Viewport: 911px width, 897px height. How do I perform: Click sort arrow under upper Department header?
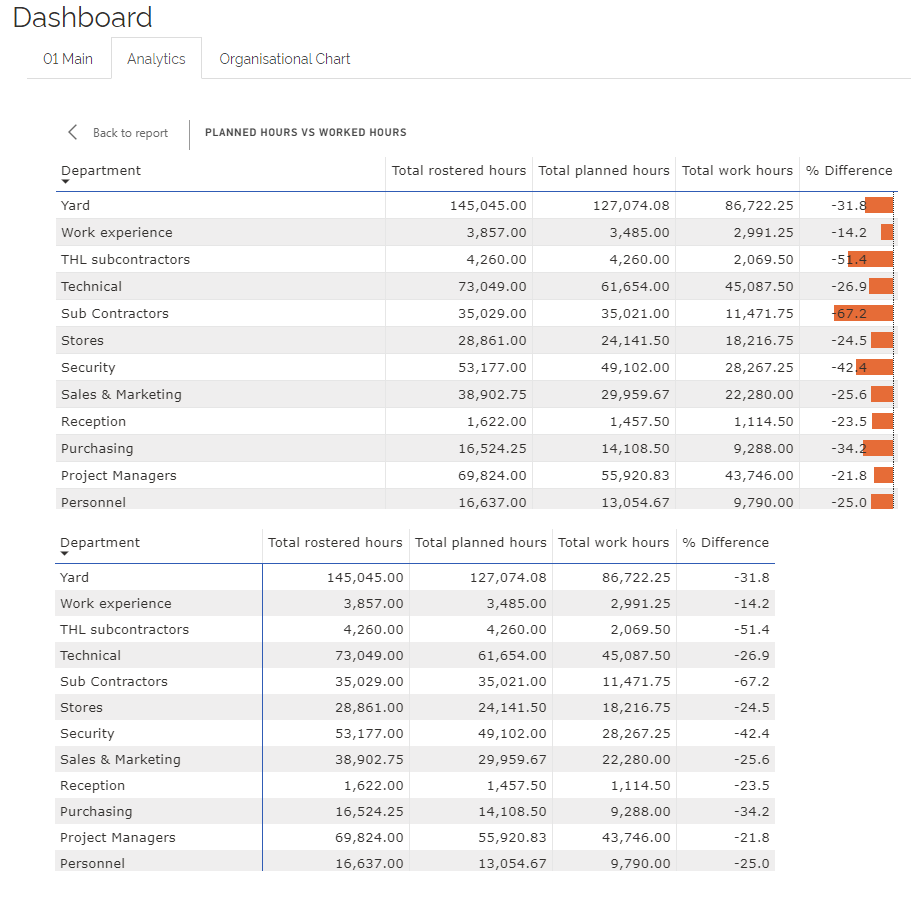click(x=66, y=182)
